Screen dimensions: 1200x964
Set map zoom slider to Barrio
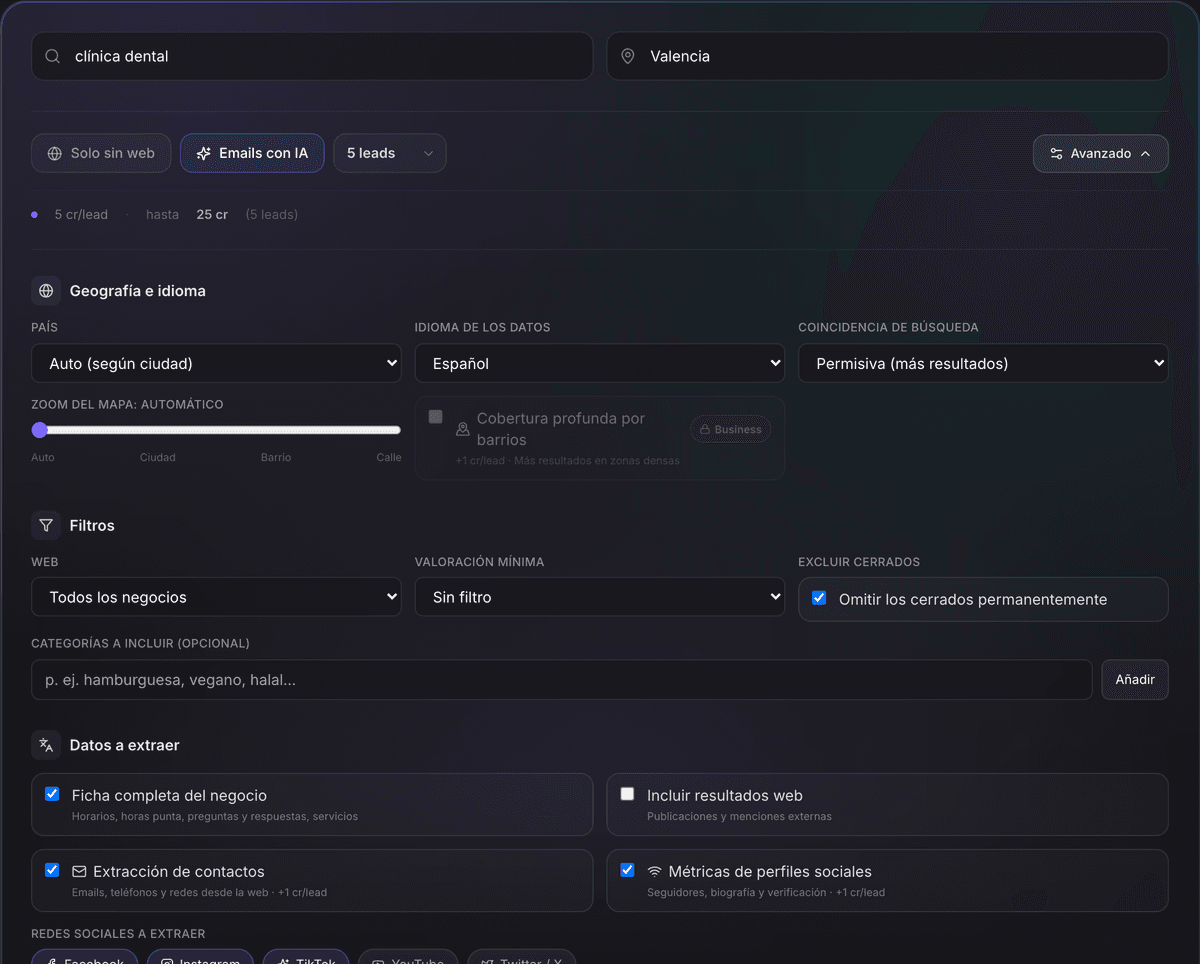coord(276,430)
